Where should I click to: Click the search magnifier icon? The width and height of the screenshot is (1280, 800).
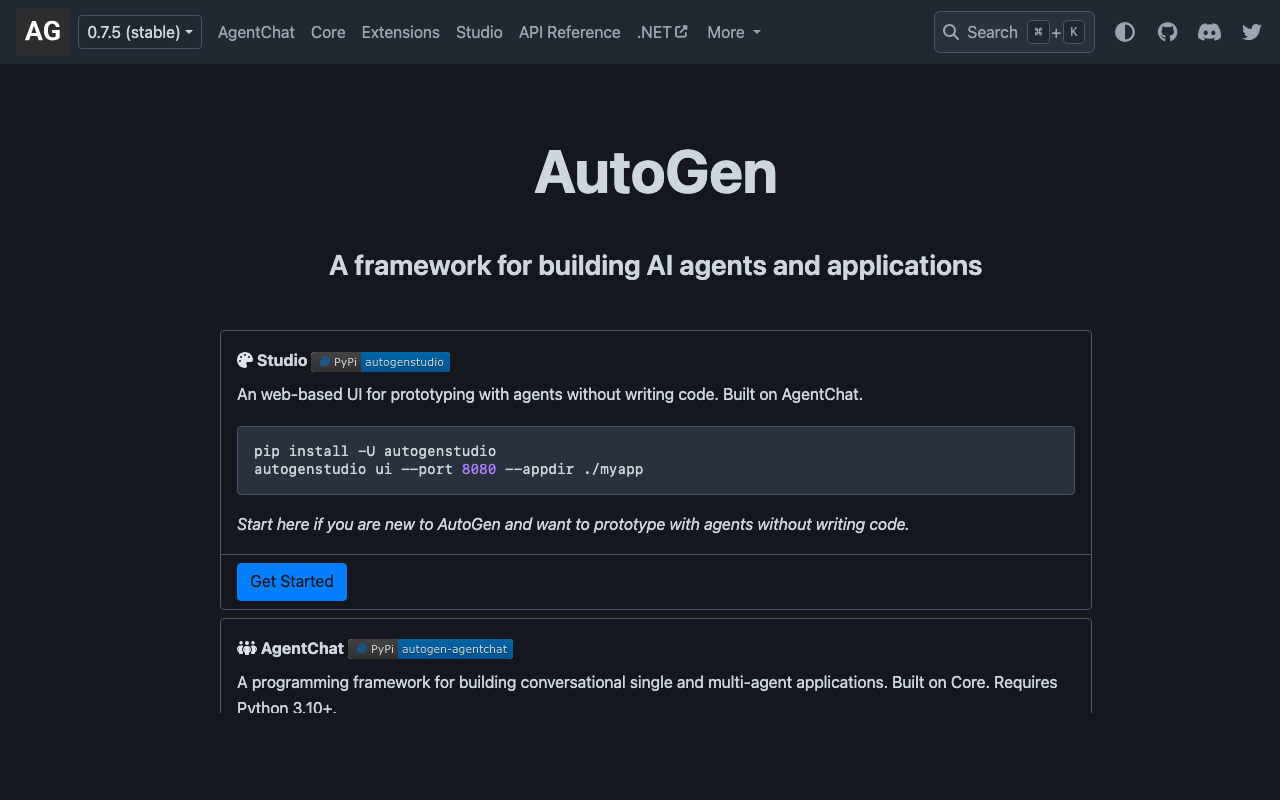click(x=951, y=32)
